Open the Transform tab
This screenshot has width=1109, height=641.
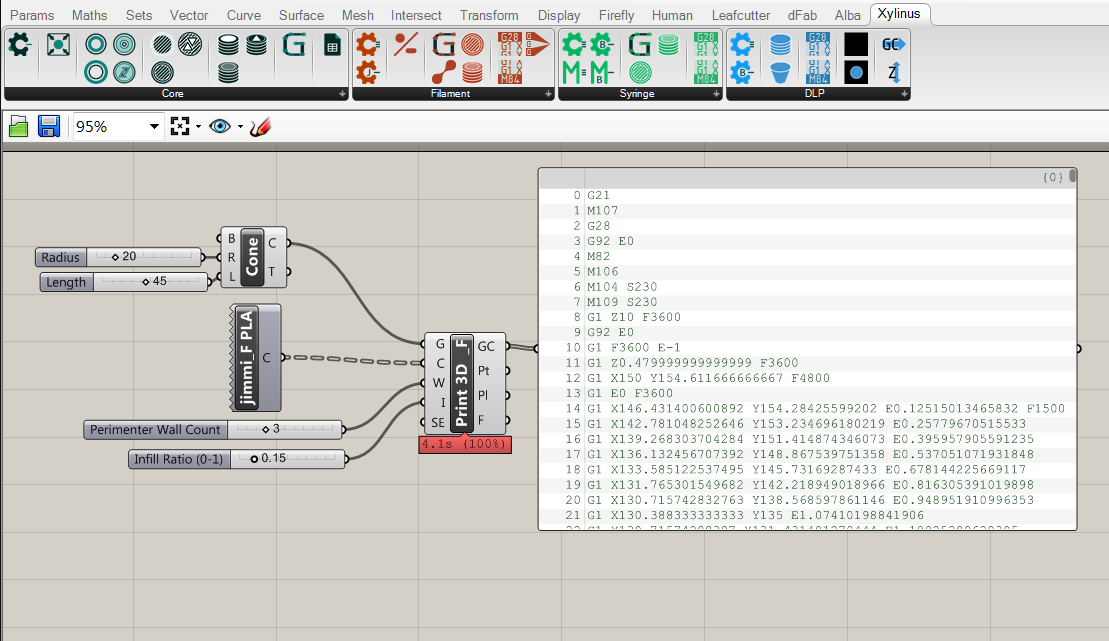[x=489, y=15]
